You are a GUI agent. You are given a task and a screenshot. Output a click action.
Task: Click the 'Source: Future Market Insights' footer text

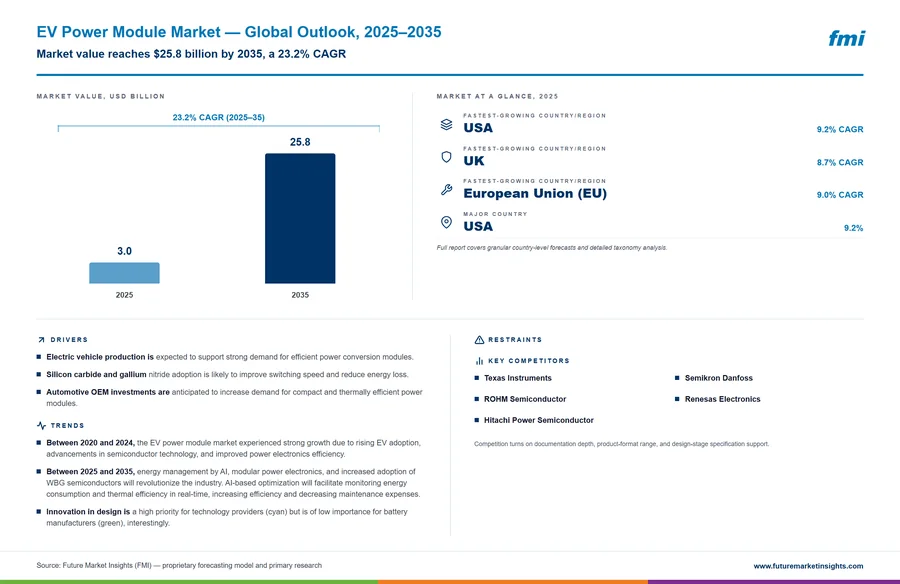[x=179, y=566]
